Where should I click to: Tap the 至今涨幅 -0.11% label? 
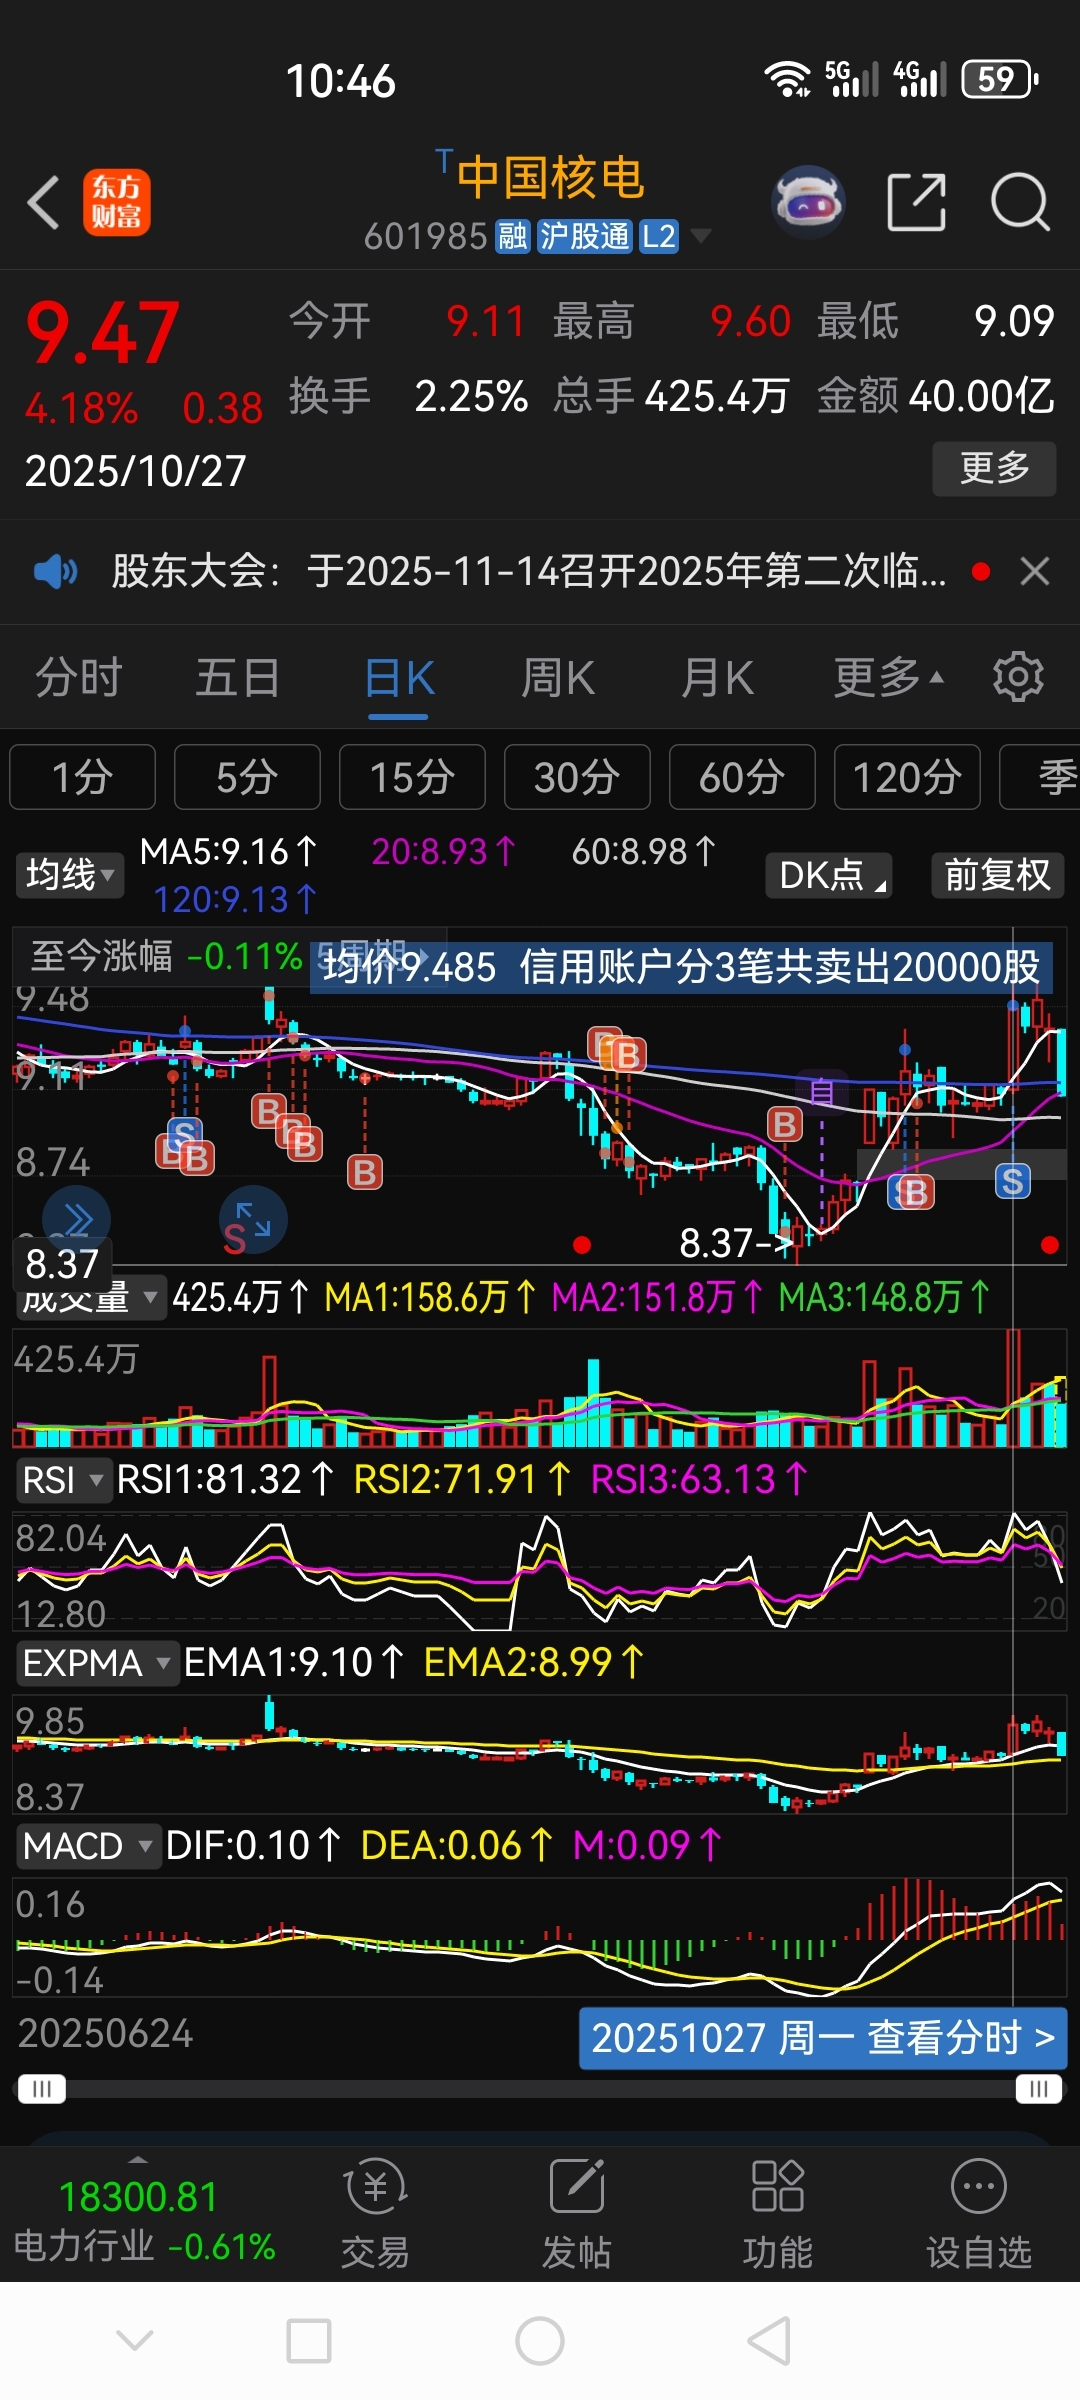pos(166,957)
